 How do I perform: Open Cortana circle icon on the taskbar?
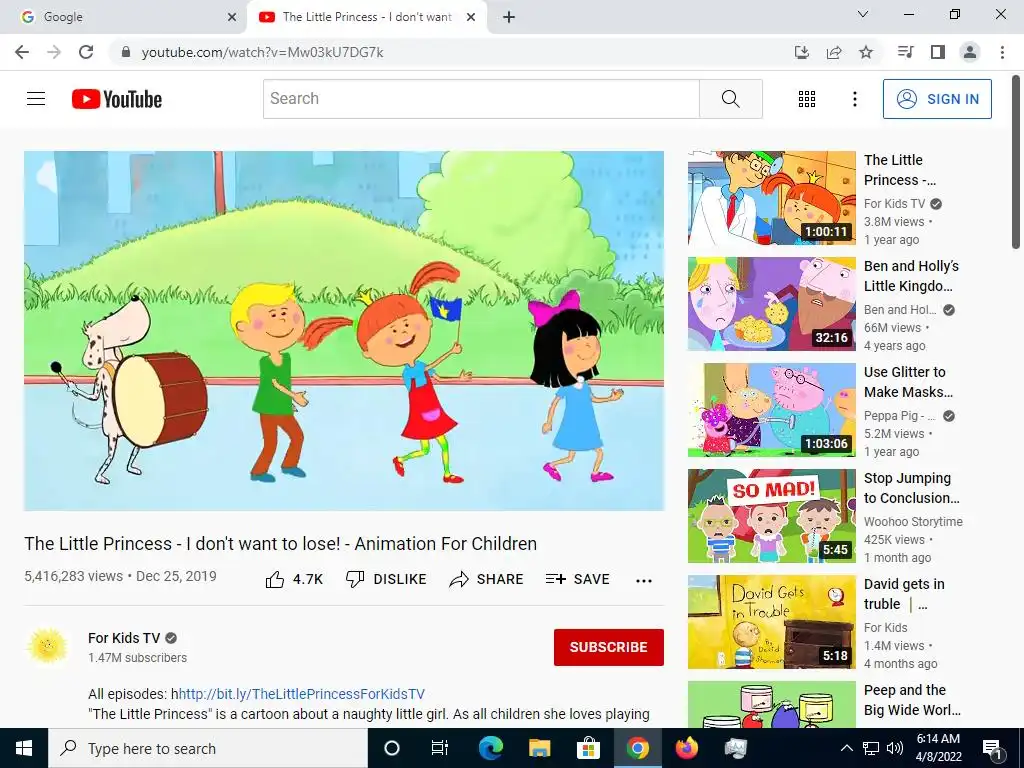click(x=392, y=748)
